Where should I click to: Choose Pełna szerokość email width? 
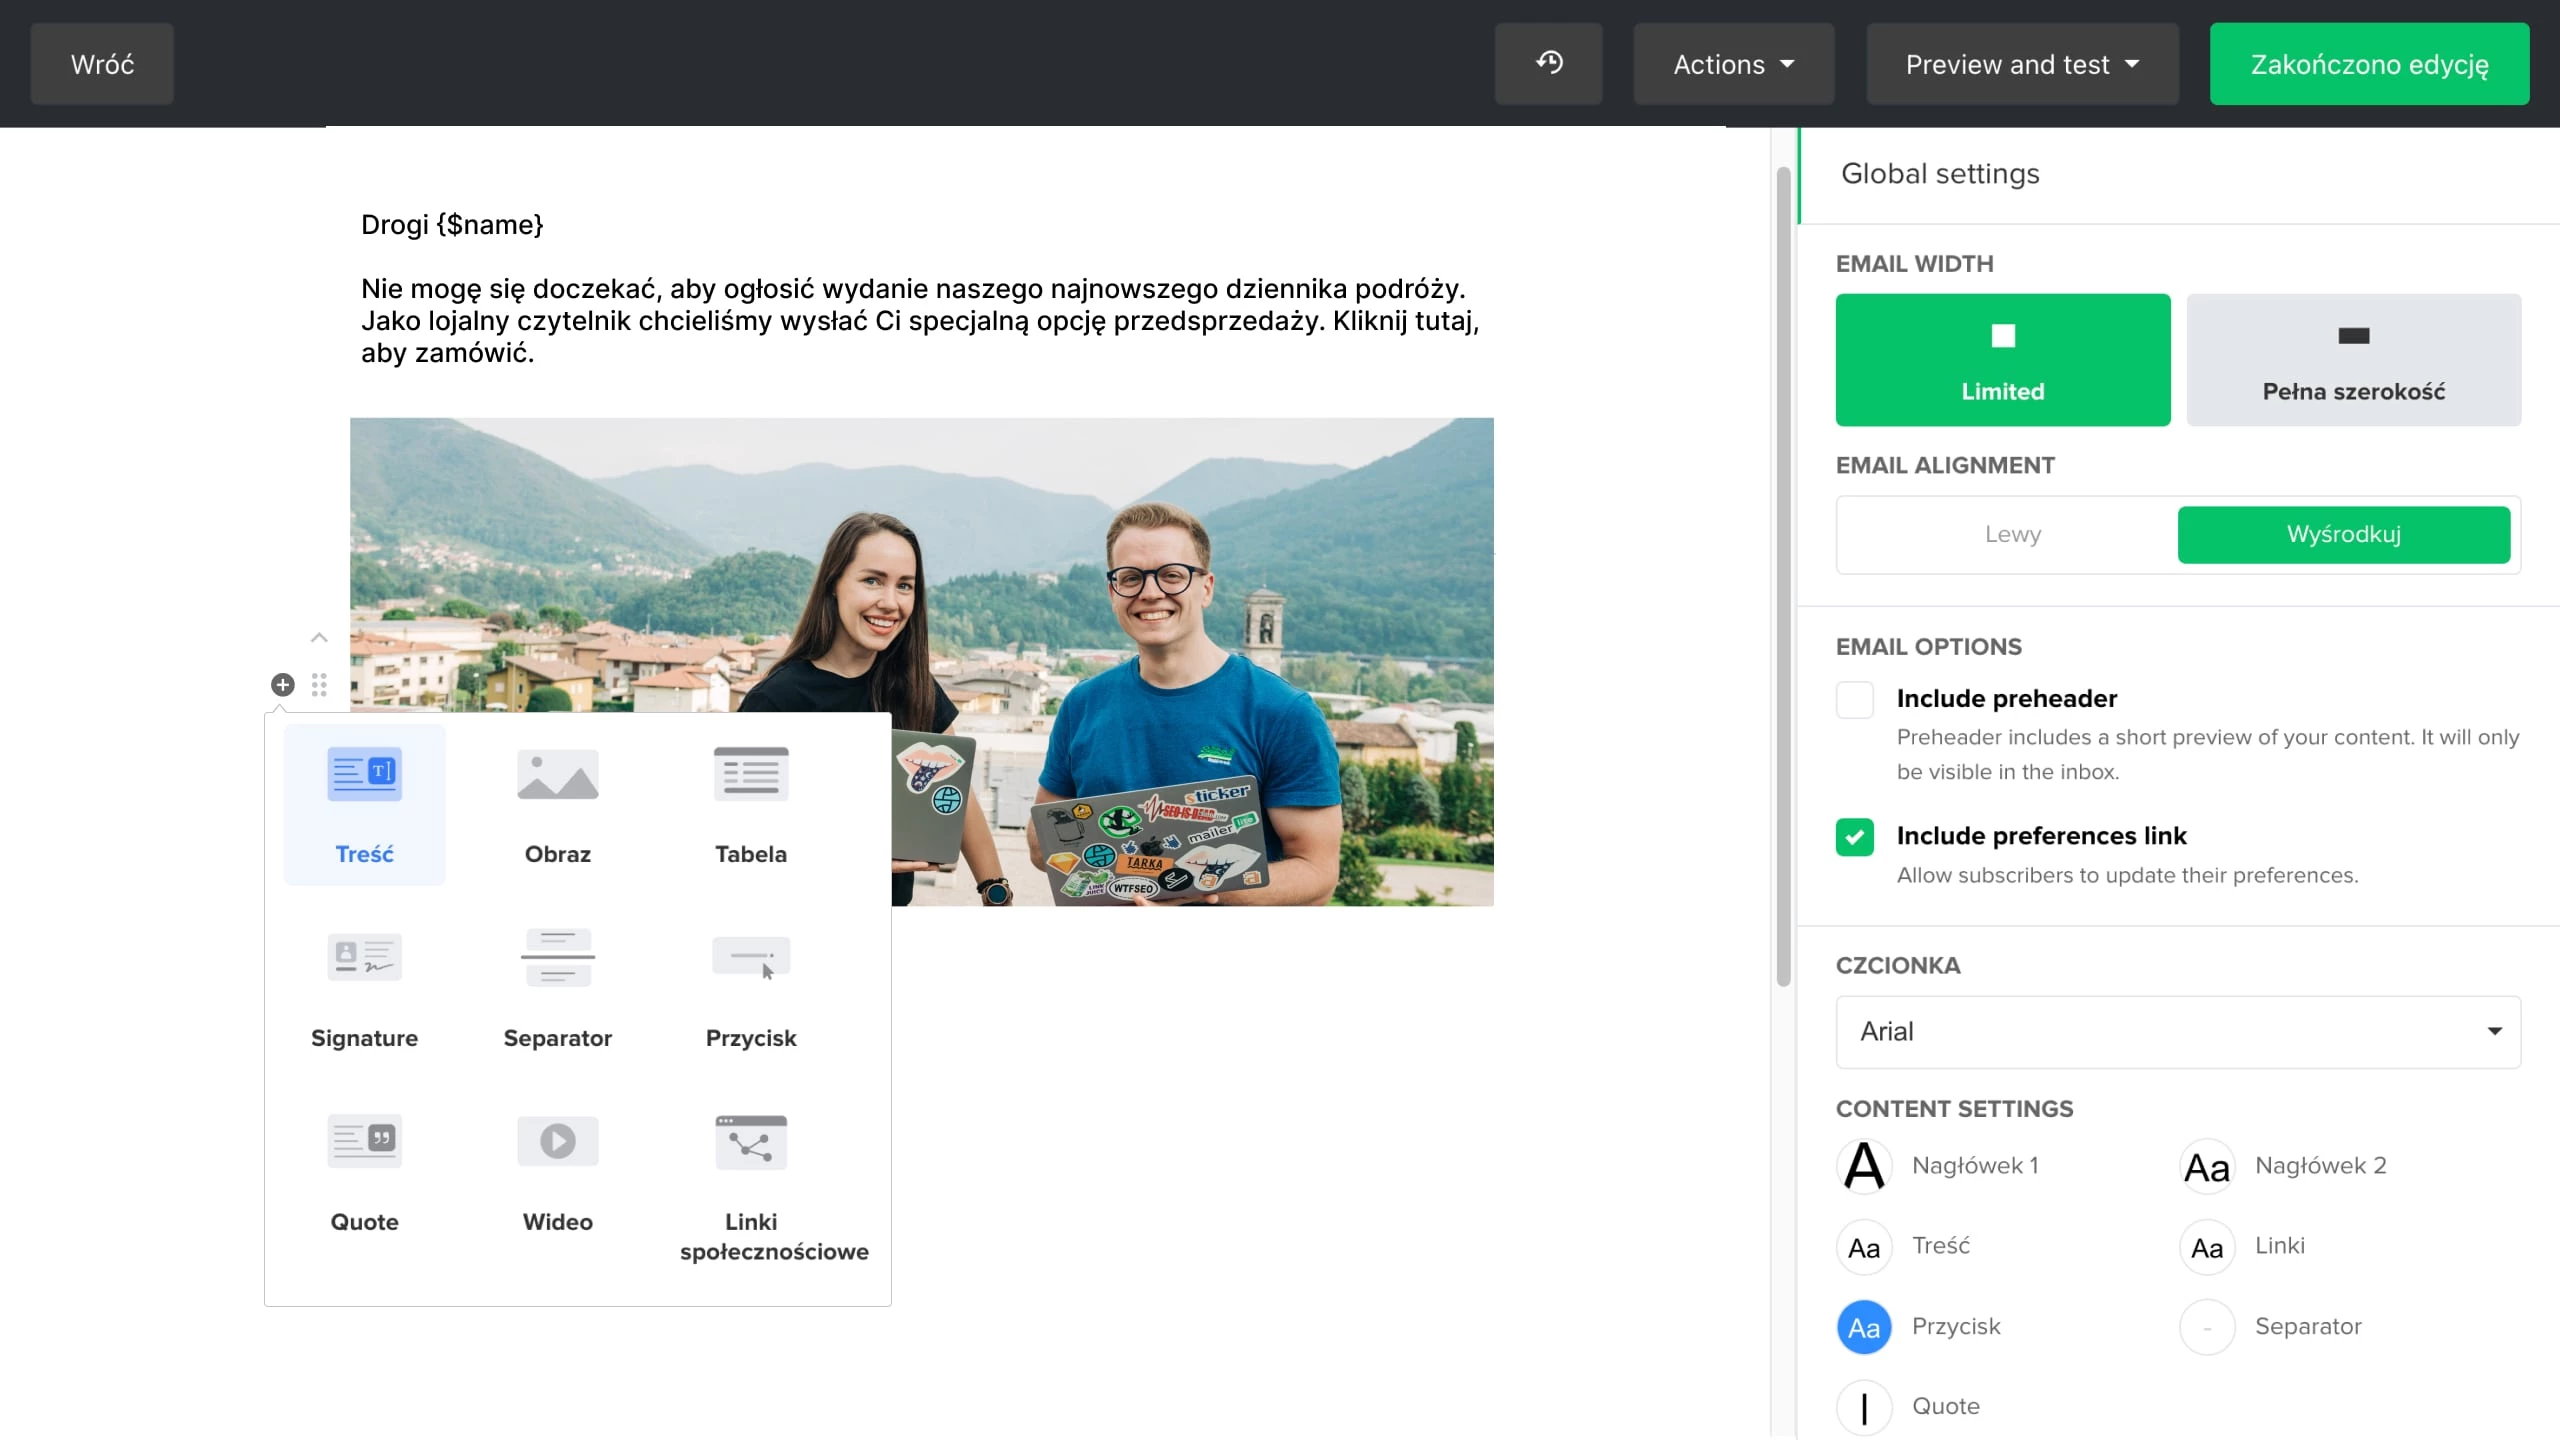coord(2353,360)
